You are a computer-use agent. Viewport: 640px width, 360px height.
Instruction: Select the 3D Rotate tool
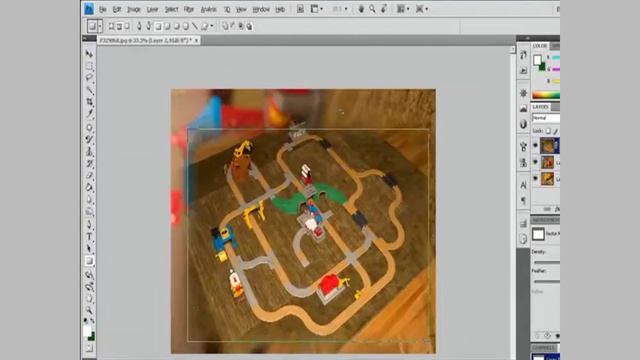point(89,275)
